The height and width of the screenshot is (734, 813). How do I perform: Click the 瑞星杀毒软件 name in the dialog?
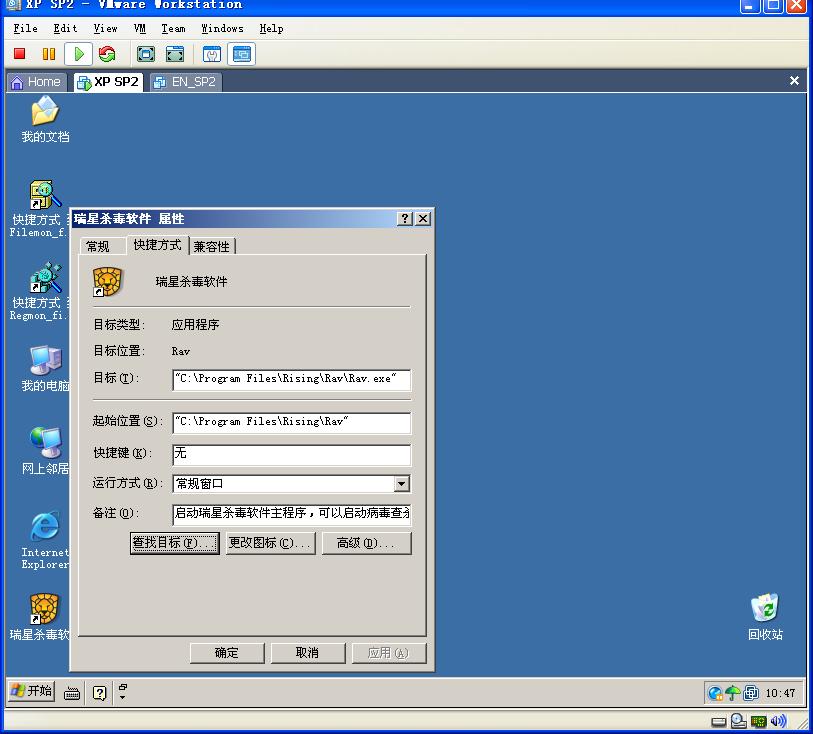(x=191, y=282)
